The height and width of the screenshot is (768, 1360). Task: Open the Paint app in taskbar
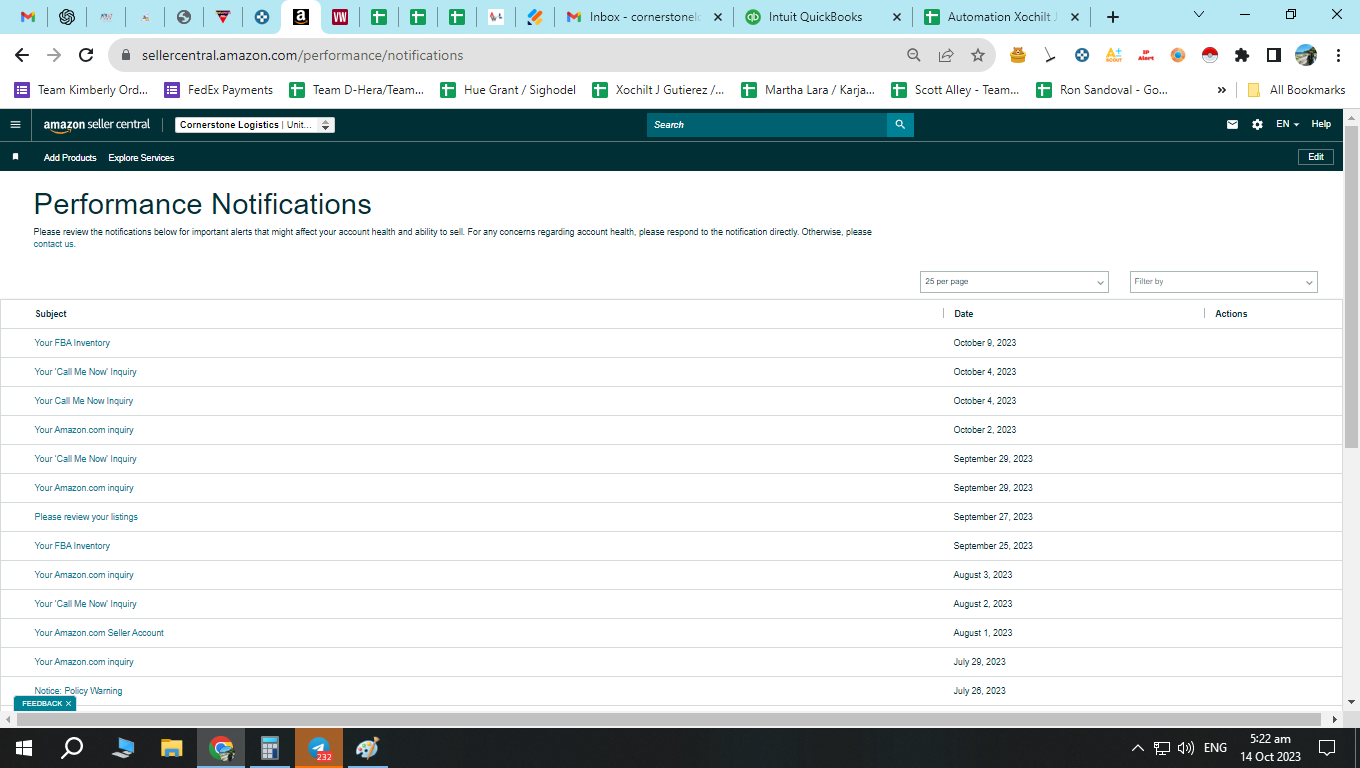(368, 748)
